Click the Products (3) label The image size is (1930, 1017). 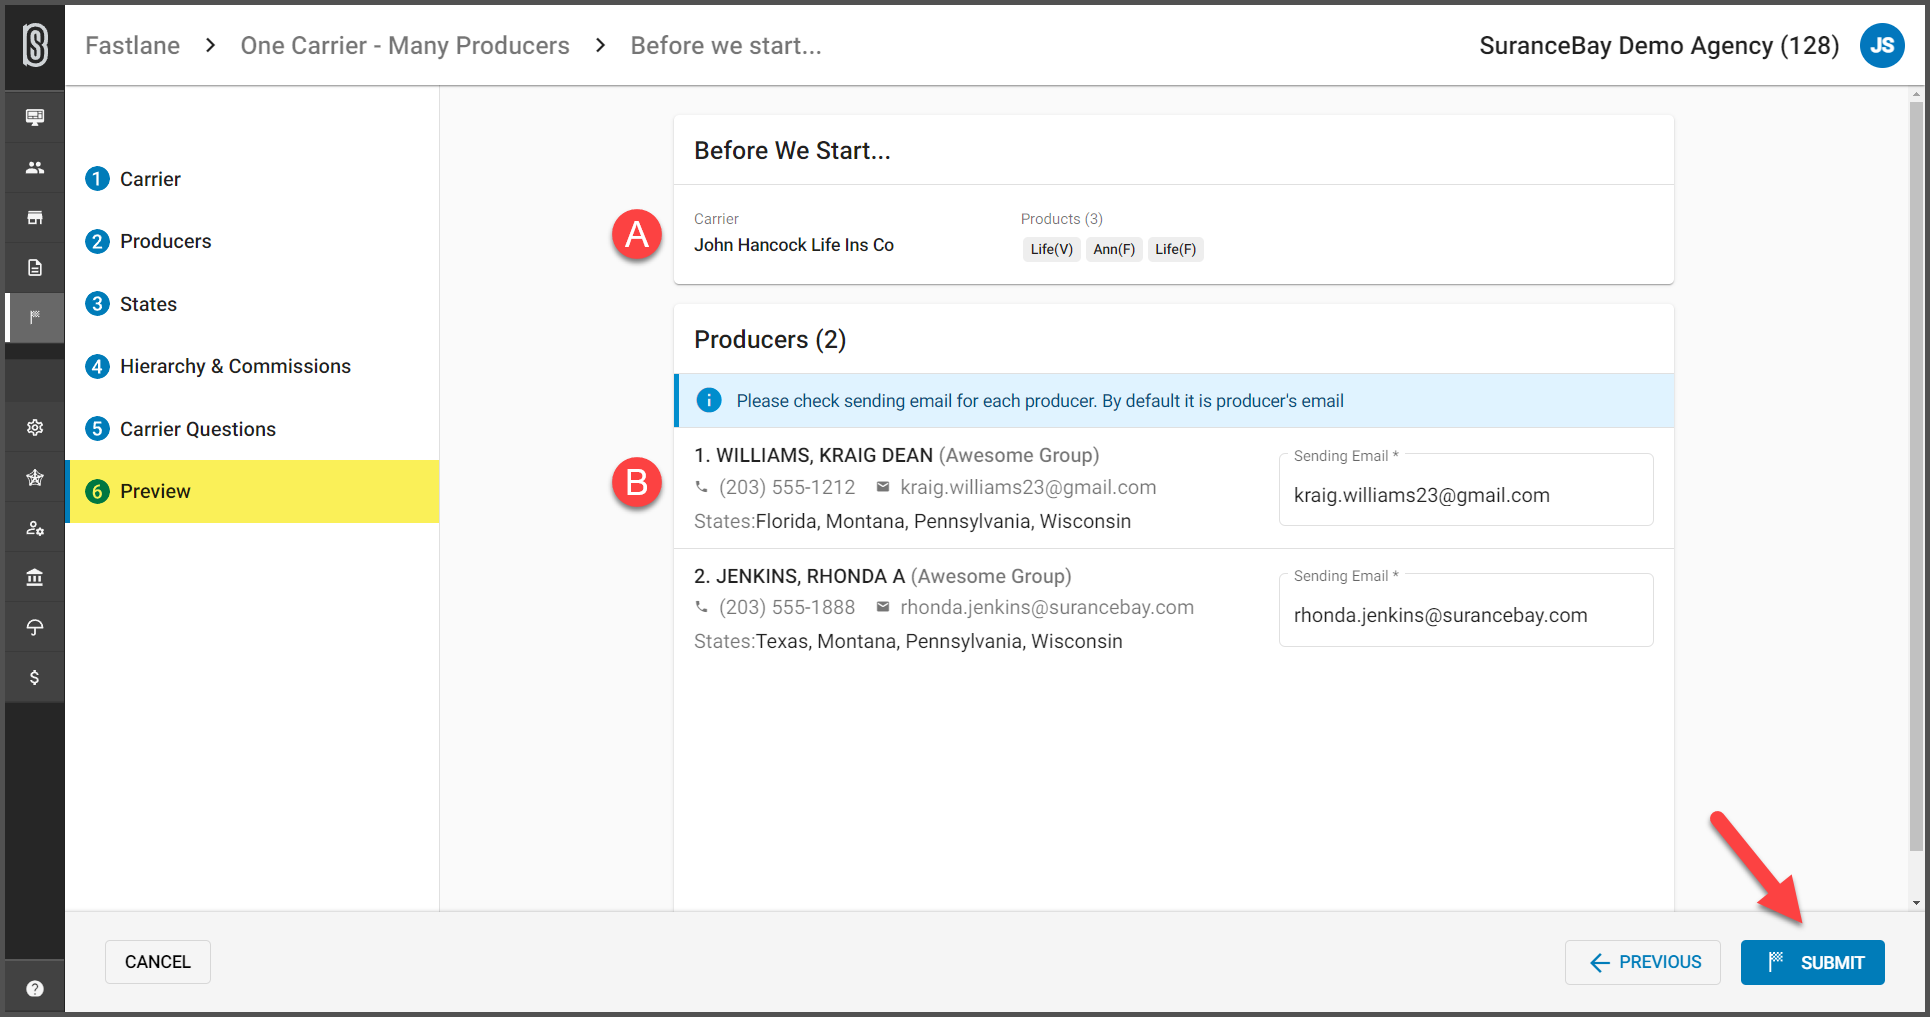tap(1062, 219)
